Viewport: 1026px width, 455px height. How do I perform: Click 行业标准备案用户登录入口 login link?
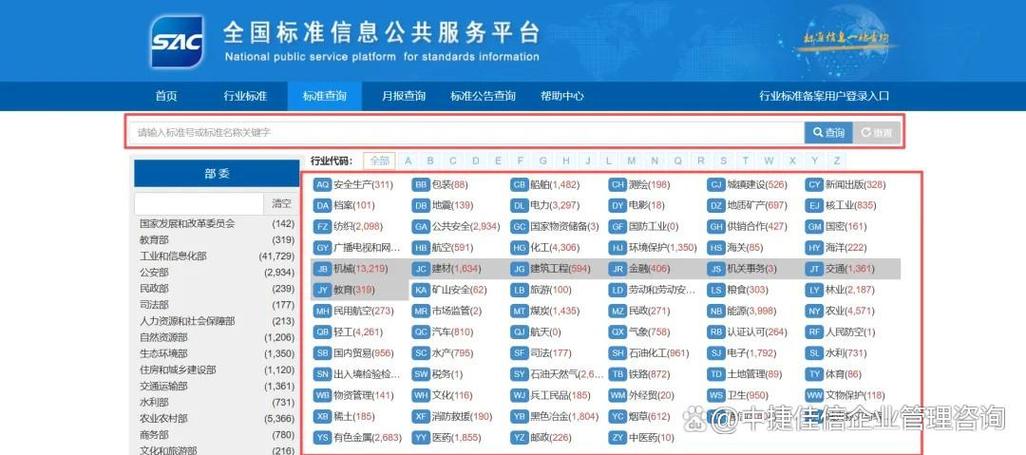pos(824,96)
